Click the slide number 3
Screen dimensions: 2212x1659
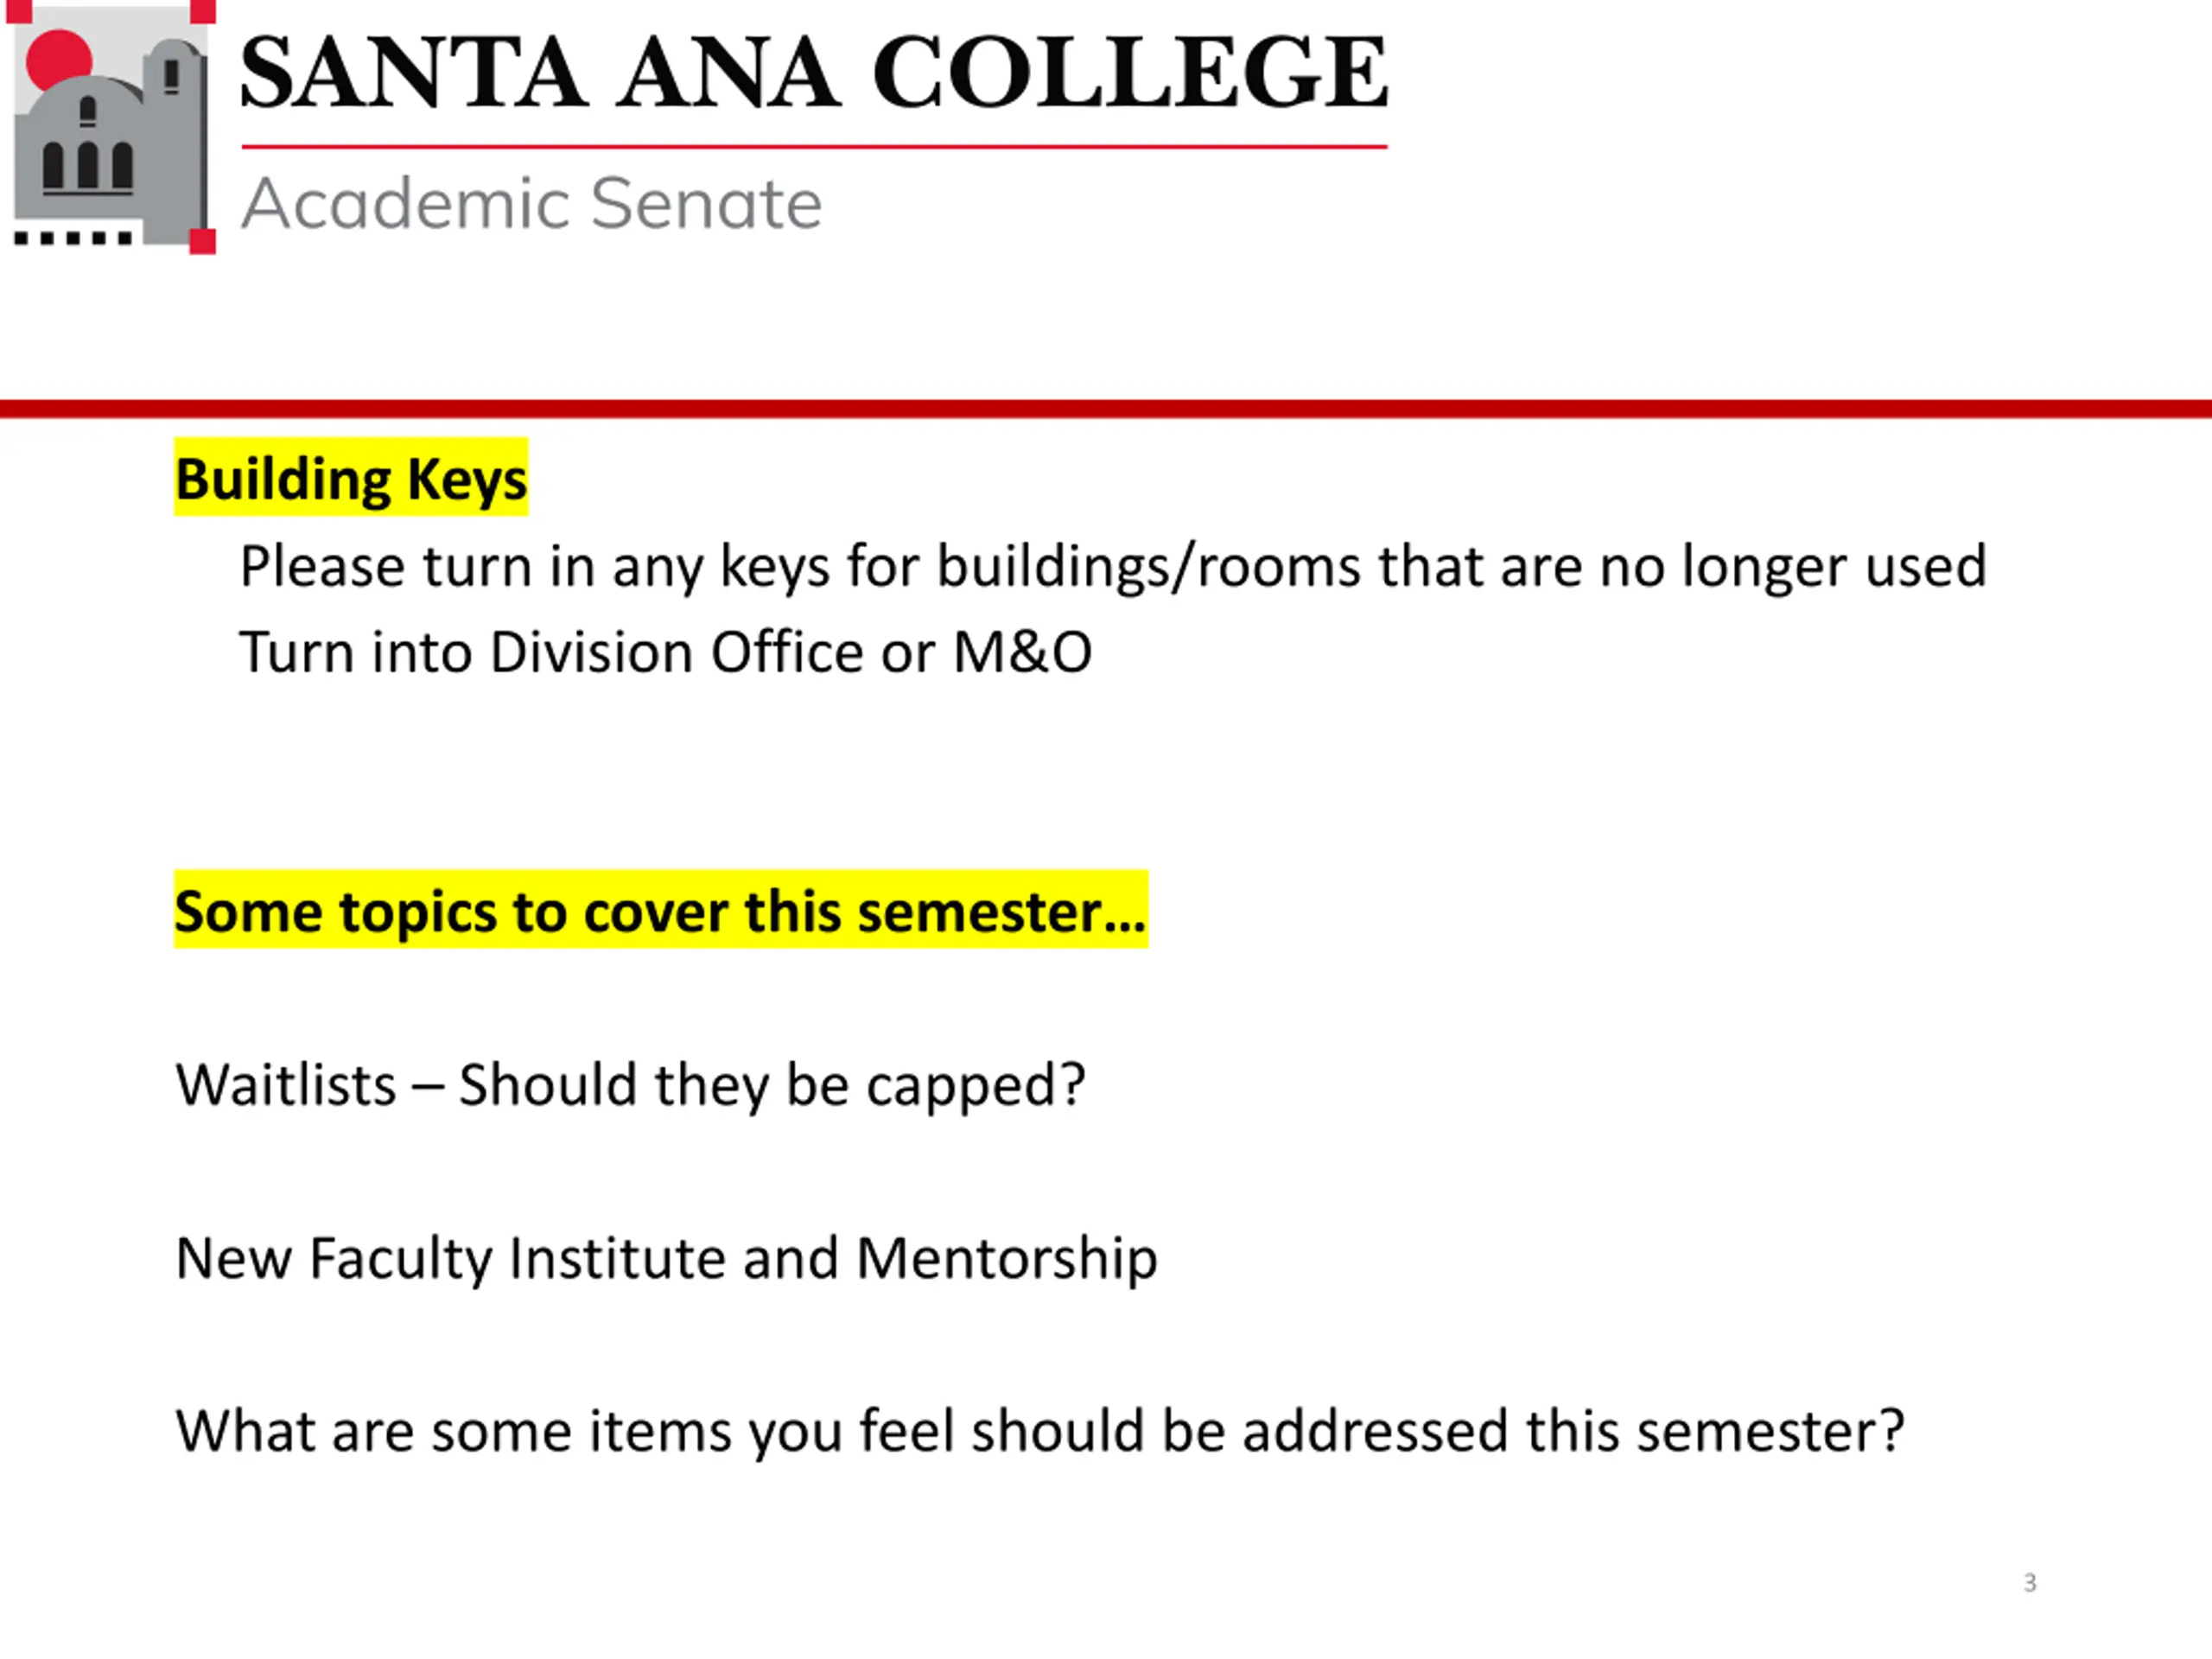tap(2030, 1583)
